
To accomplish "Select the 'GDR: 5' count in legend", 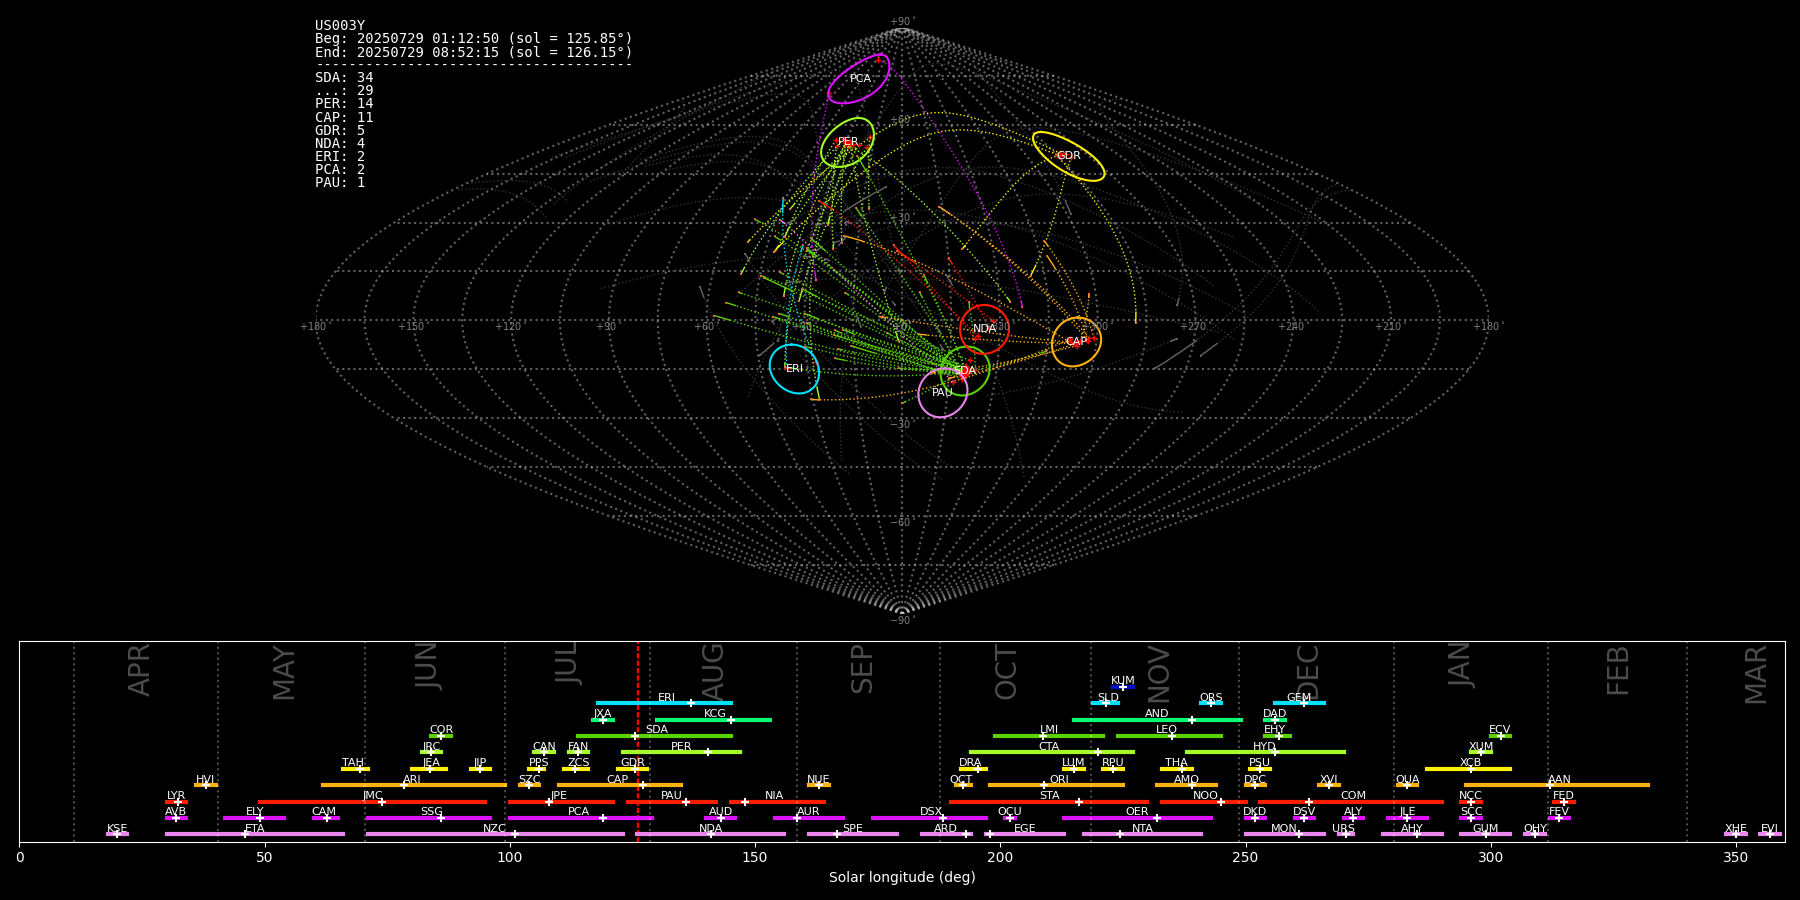I will point(340,131).
